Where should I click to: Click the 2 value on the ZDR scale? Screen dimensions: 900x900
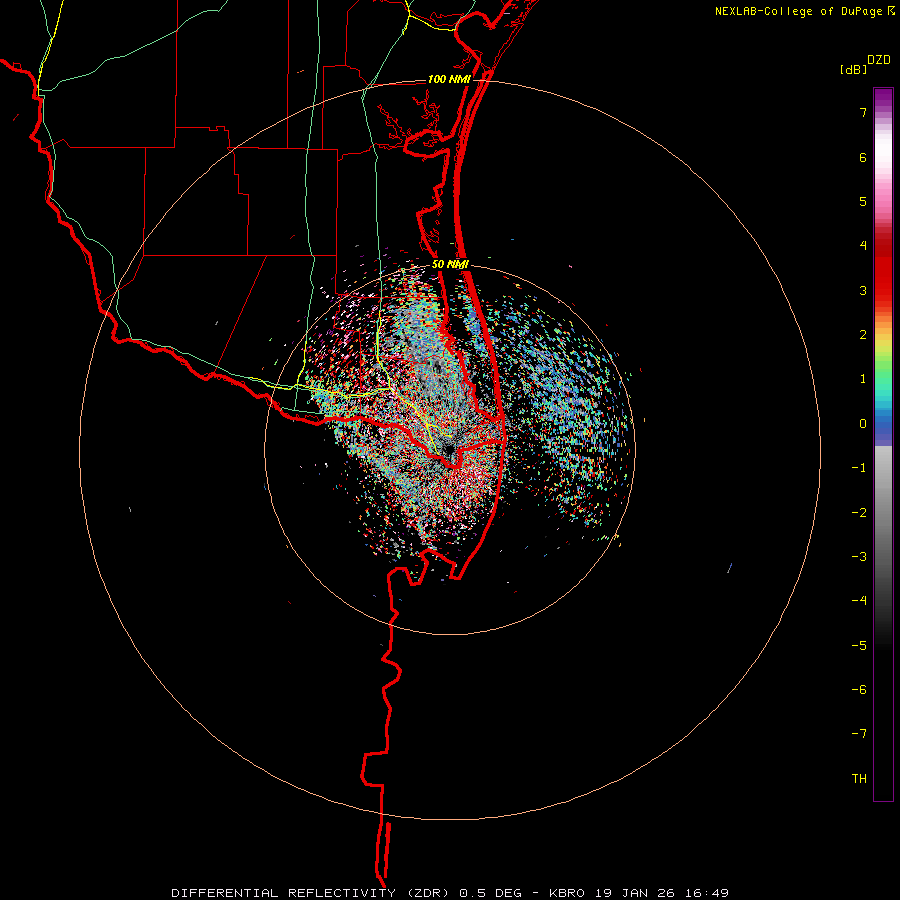point(863,335)
